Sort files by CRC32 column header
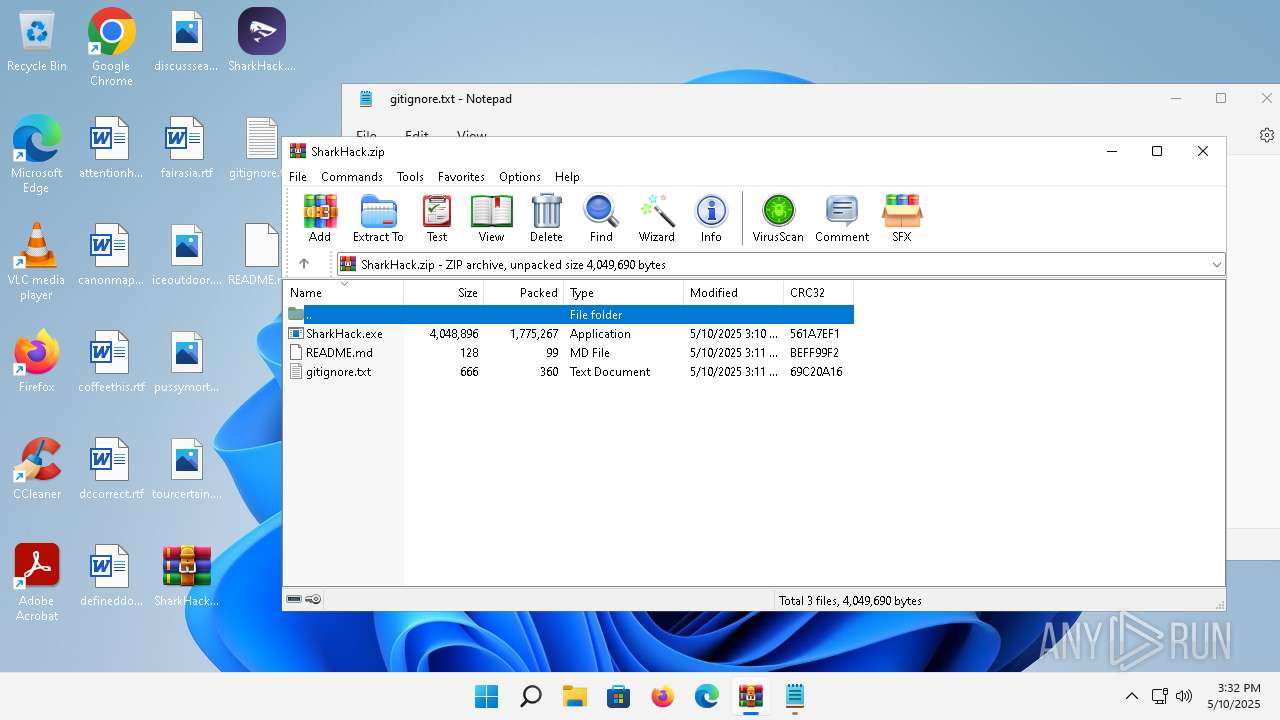This screenshot has height=720, width=1280. click(x=818, y=293)
